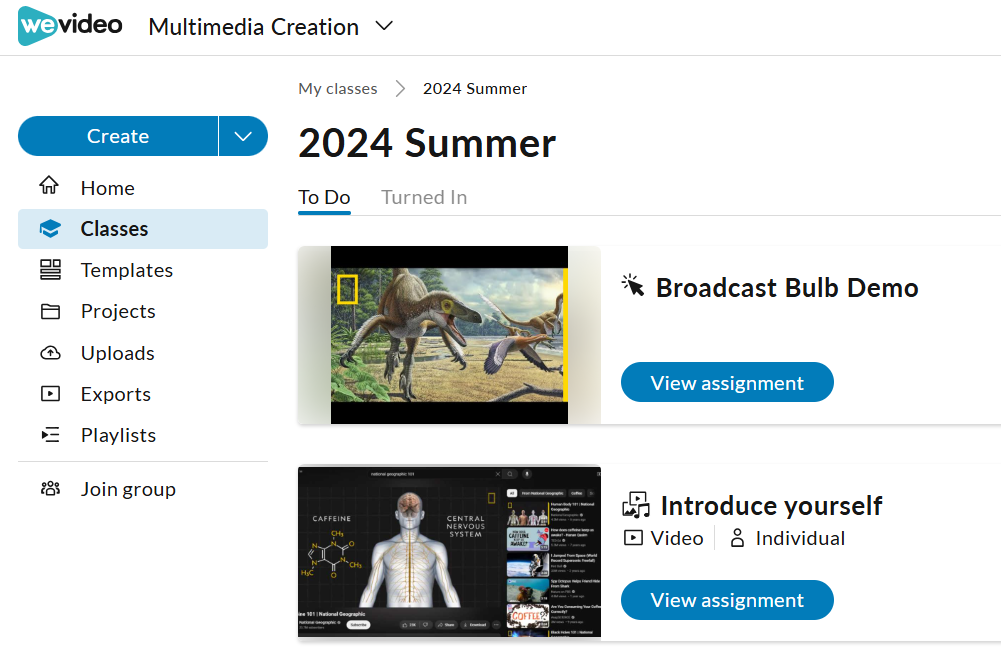Click the Individual label
The height and width of the screenshot is (659, 1001).
(801, 538)
